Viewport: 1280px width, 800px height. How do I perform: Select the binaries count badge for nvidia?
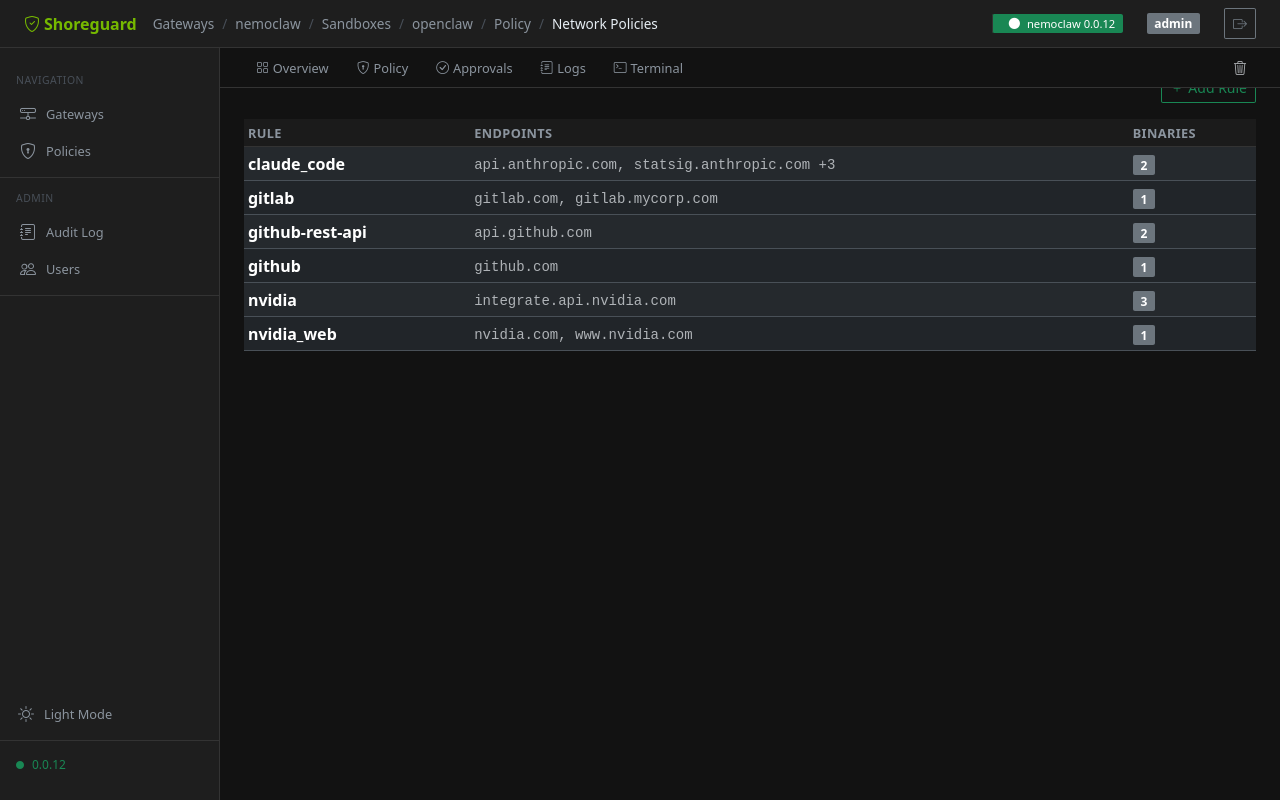(1143, 300)
